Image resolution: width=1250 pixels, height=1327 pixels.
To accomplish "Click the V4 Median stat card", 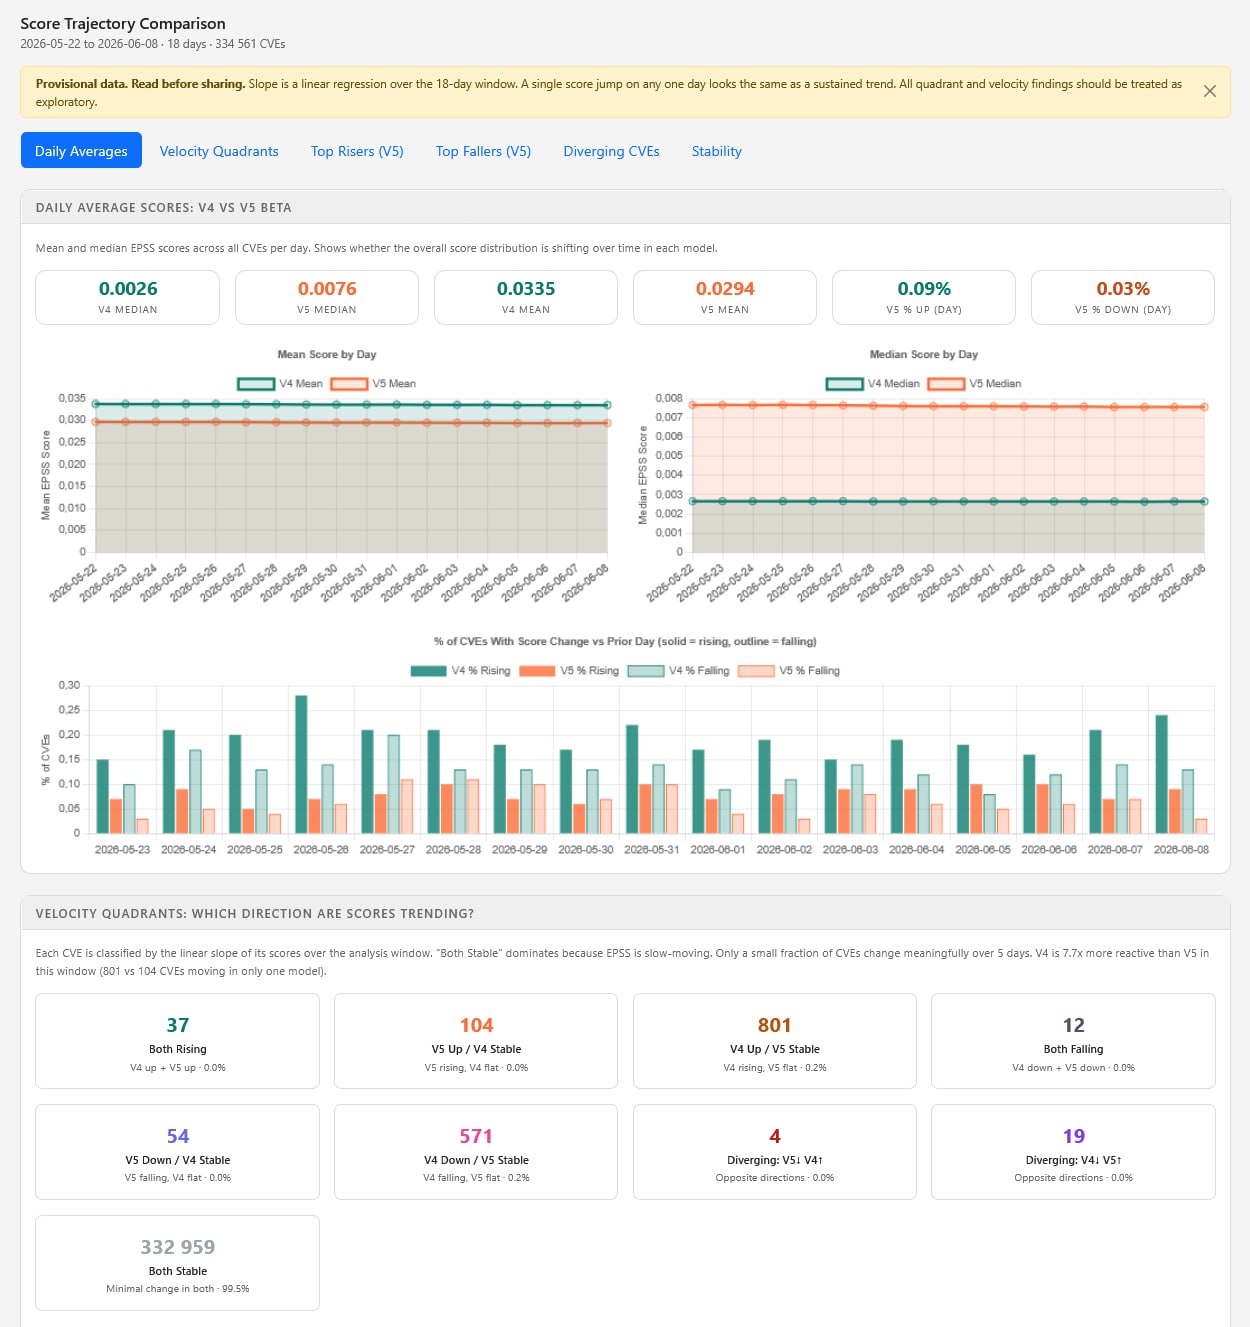I will pyautogui.click(x=127, y=298).
